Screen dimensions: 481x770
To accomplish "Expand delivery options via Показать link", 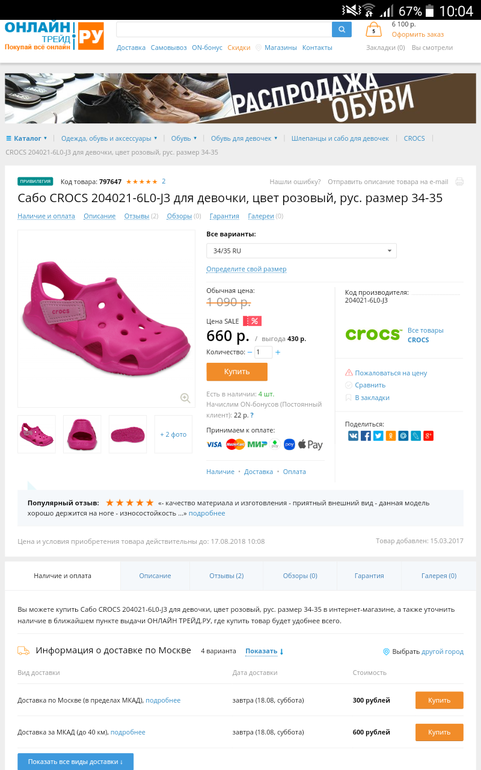I will (264, 651).
